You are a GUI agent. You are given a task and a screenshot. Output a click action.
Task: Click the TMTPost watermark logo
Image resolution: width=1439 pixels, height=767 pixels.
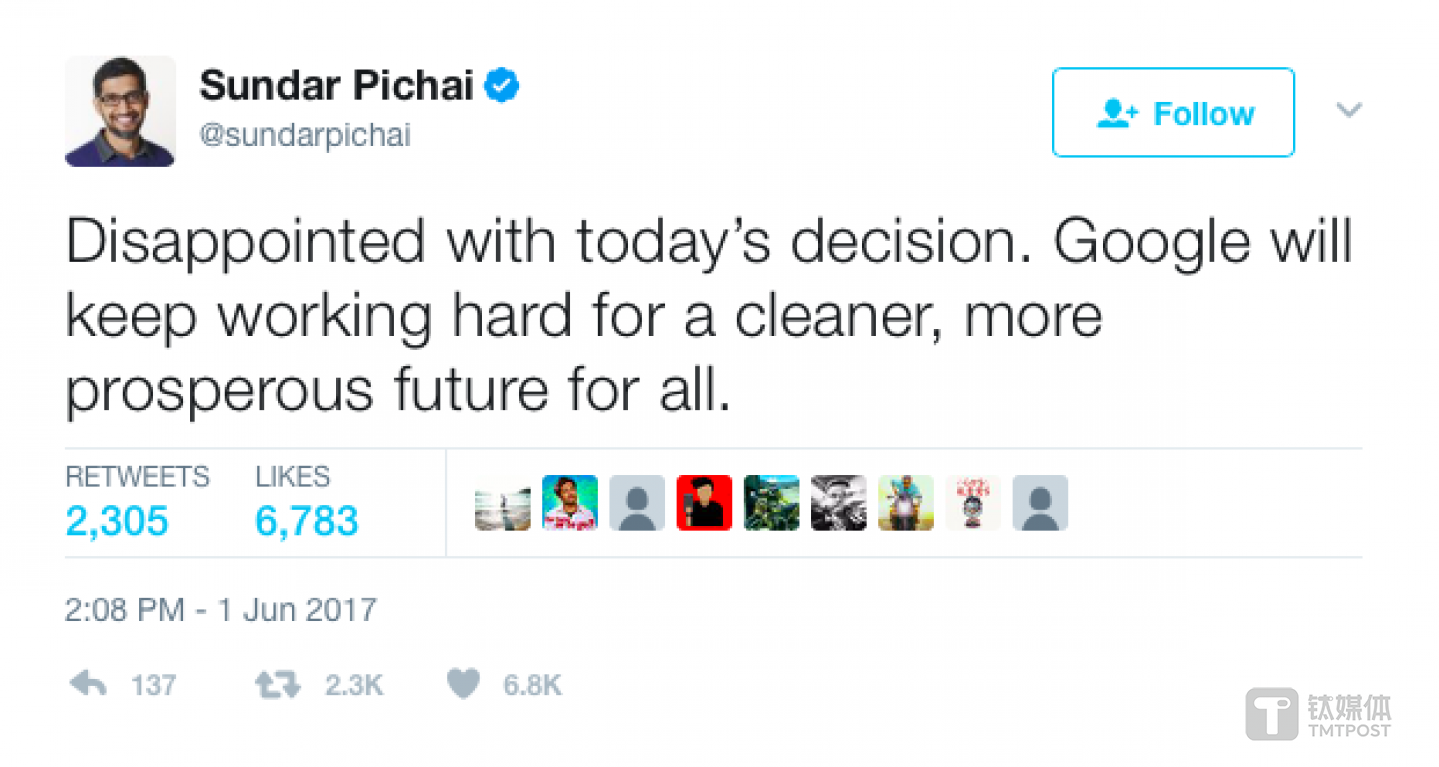(x=1318, y=714)
